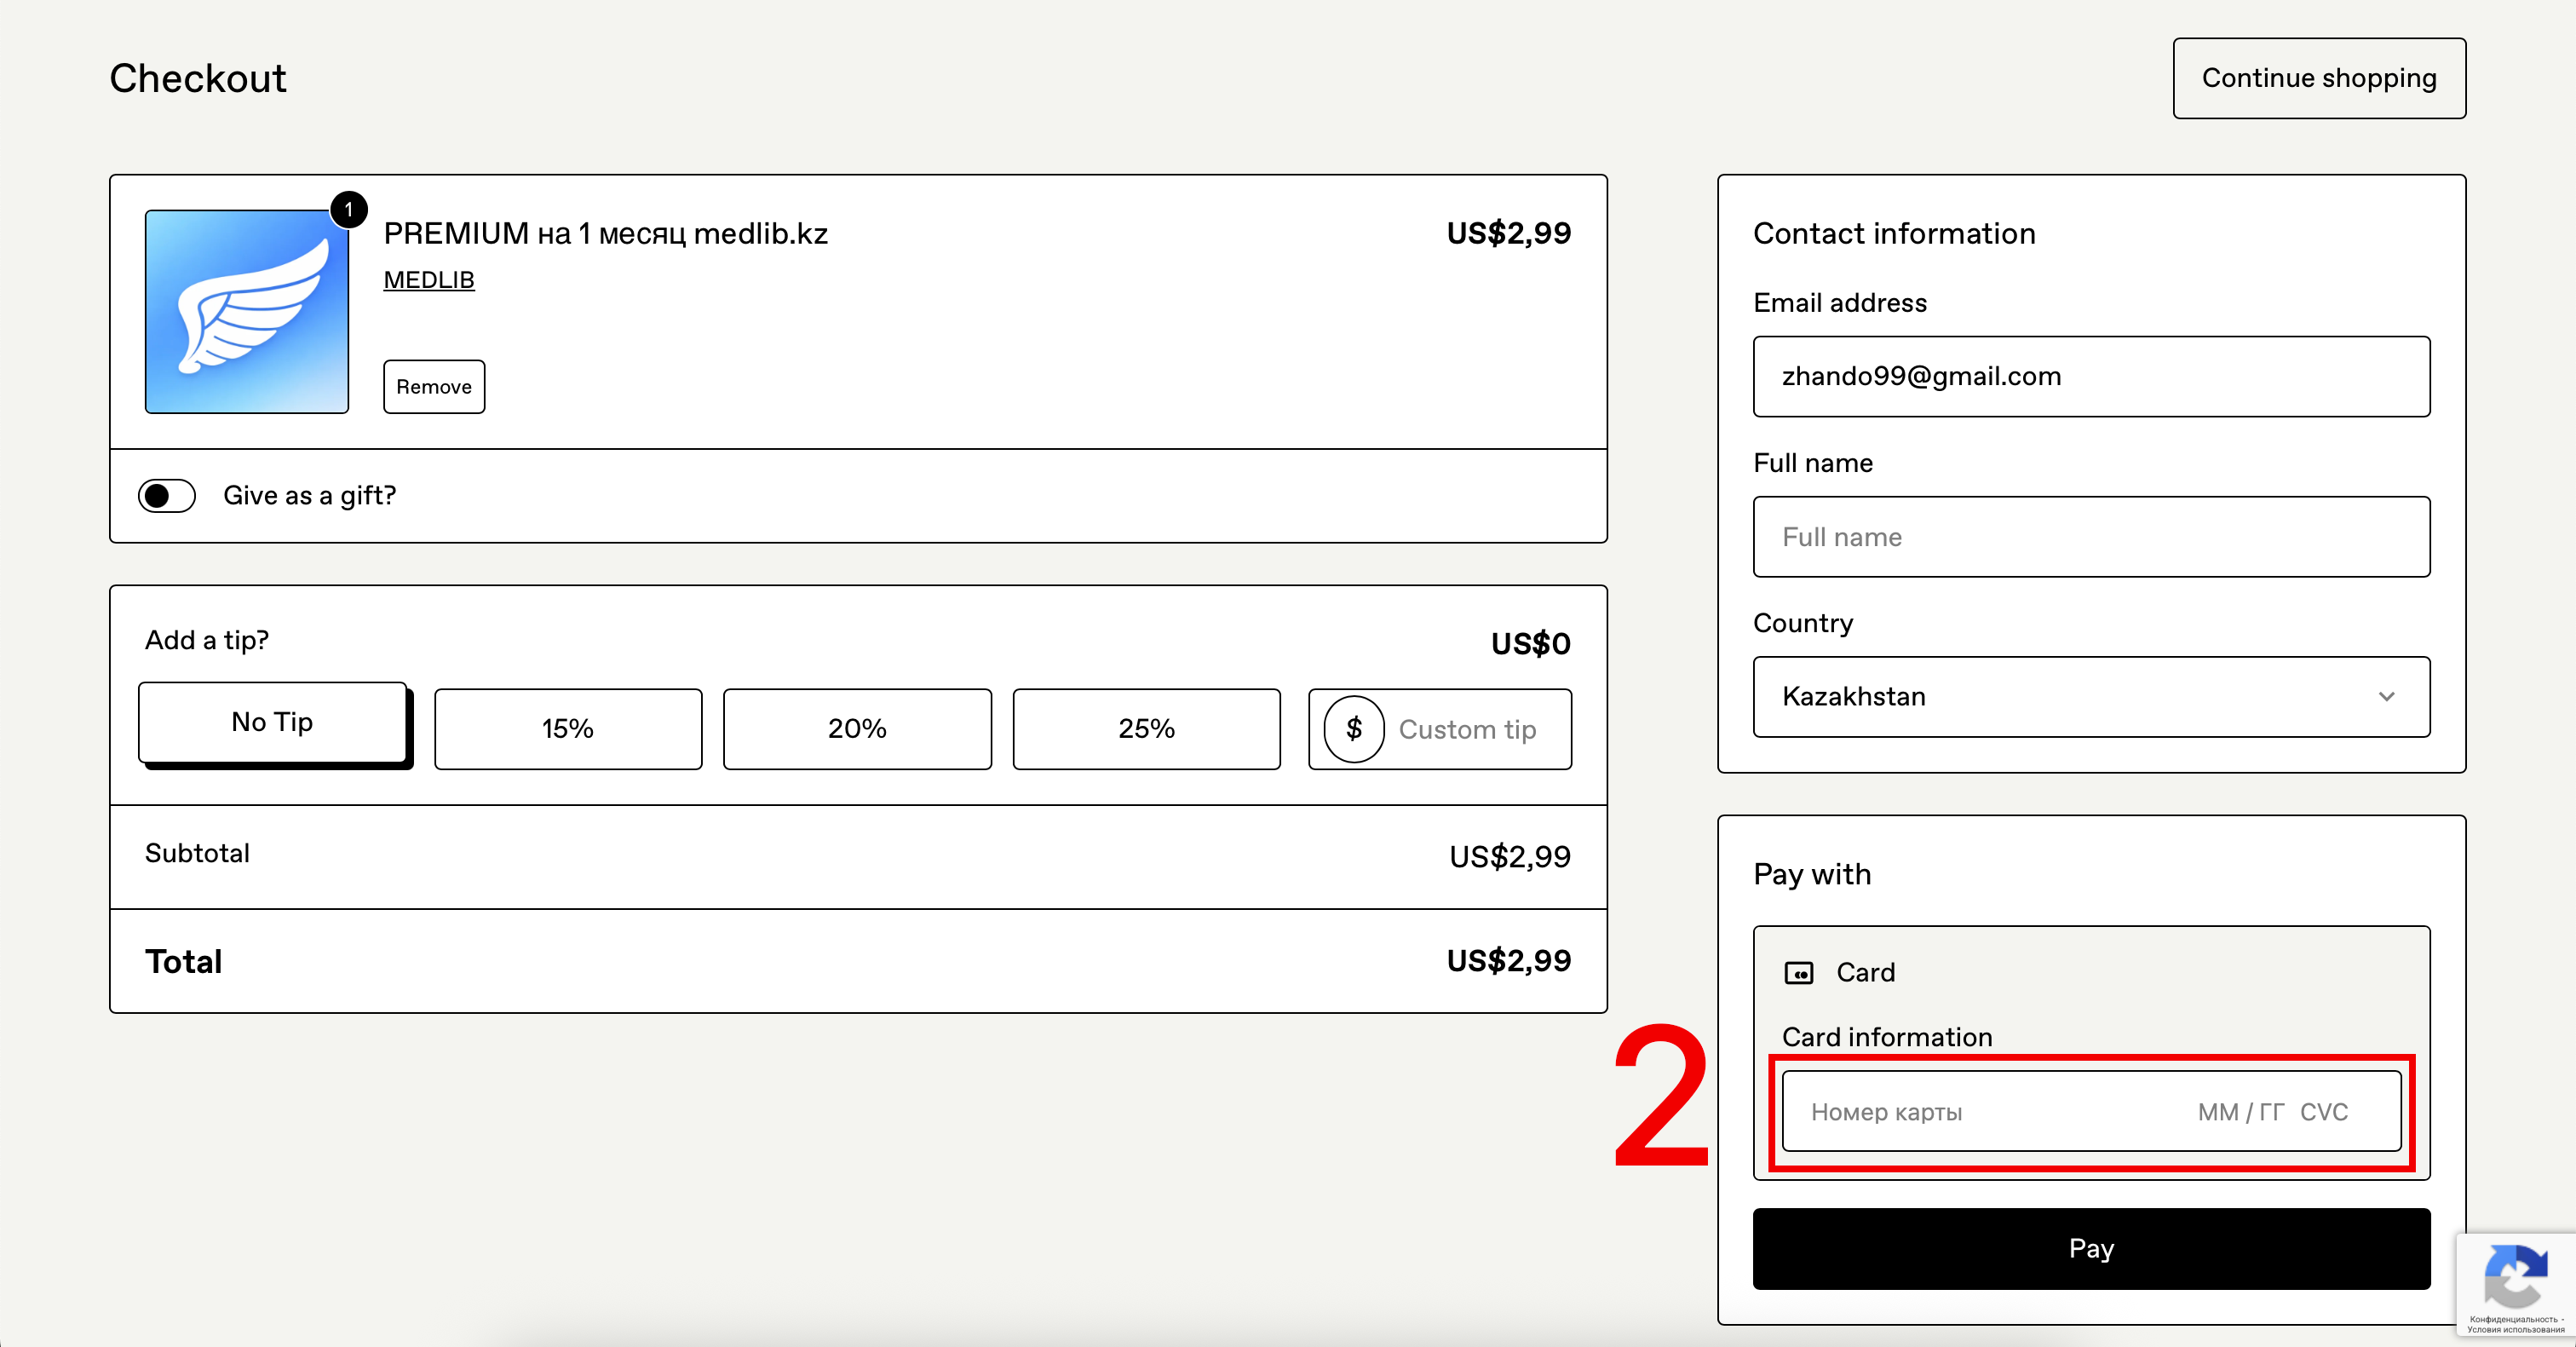Click the Subtotal amount US$2,99
The width and height of the screenshot is (2576, 1347).
point(1510,857)
